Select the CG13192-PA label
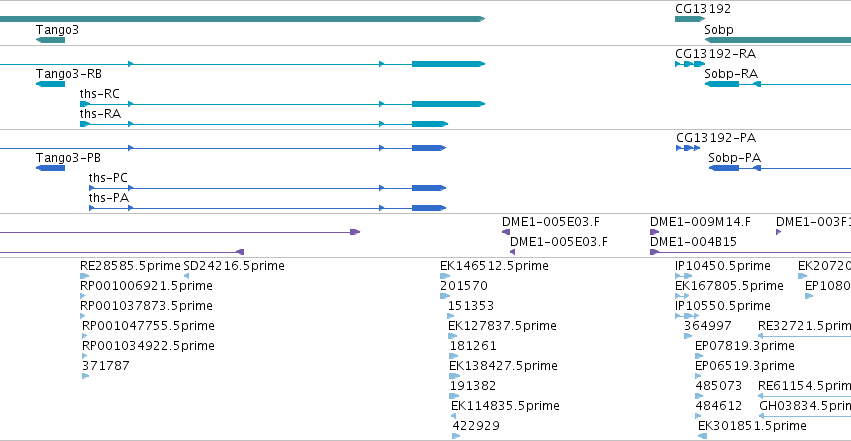 coord(716,138)
